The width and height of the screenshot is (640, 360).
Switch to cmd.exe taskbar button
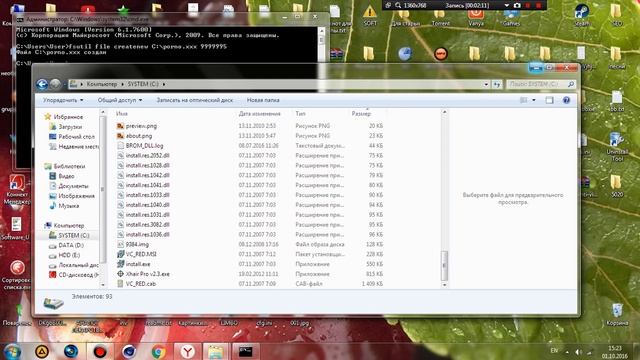[245, 351]
